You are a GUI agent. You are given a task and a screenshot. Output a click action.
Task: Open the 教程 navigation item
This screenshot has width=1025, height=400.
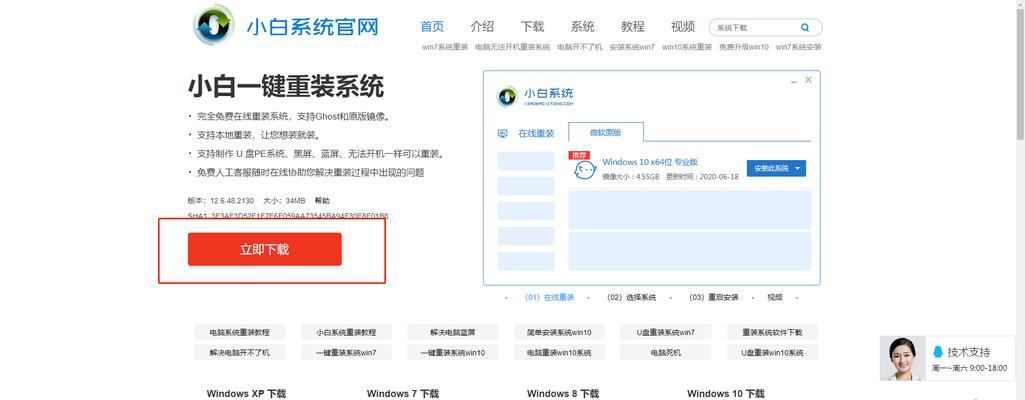pyautogui.click(x=633, y=27)
